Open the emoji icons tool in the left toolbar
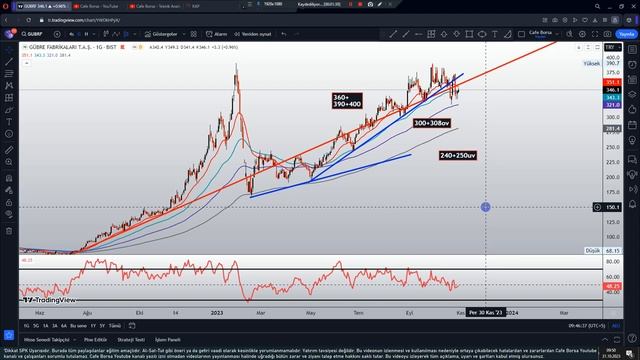 9,134
